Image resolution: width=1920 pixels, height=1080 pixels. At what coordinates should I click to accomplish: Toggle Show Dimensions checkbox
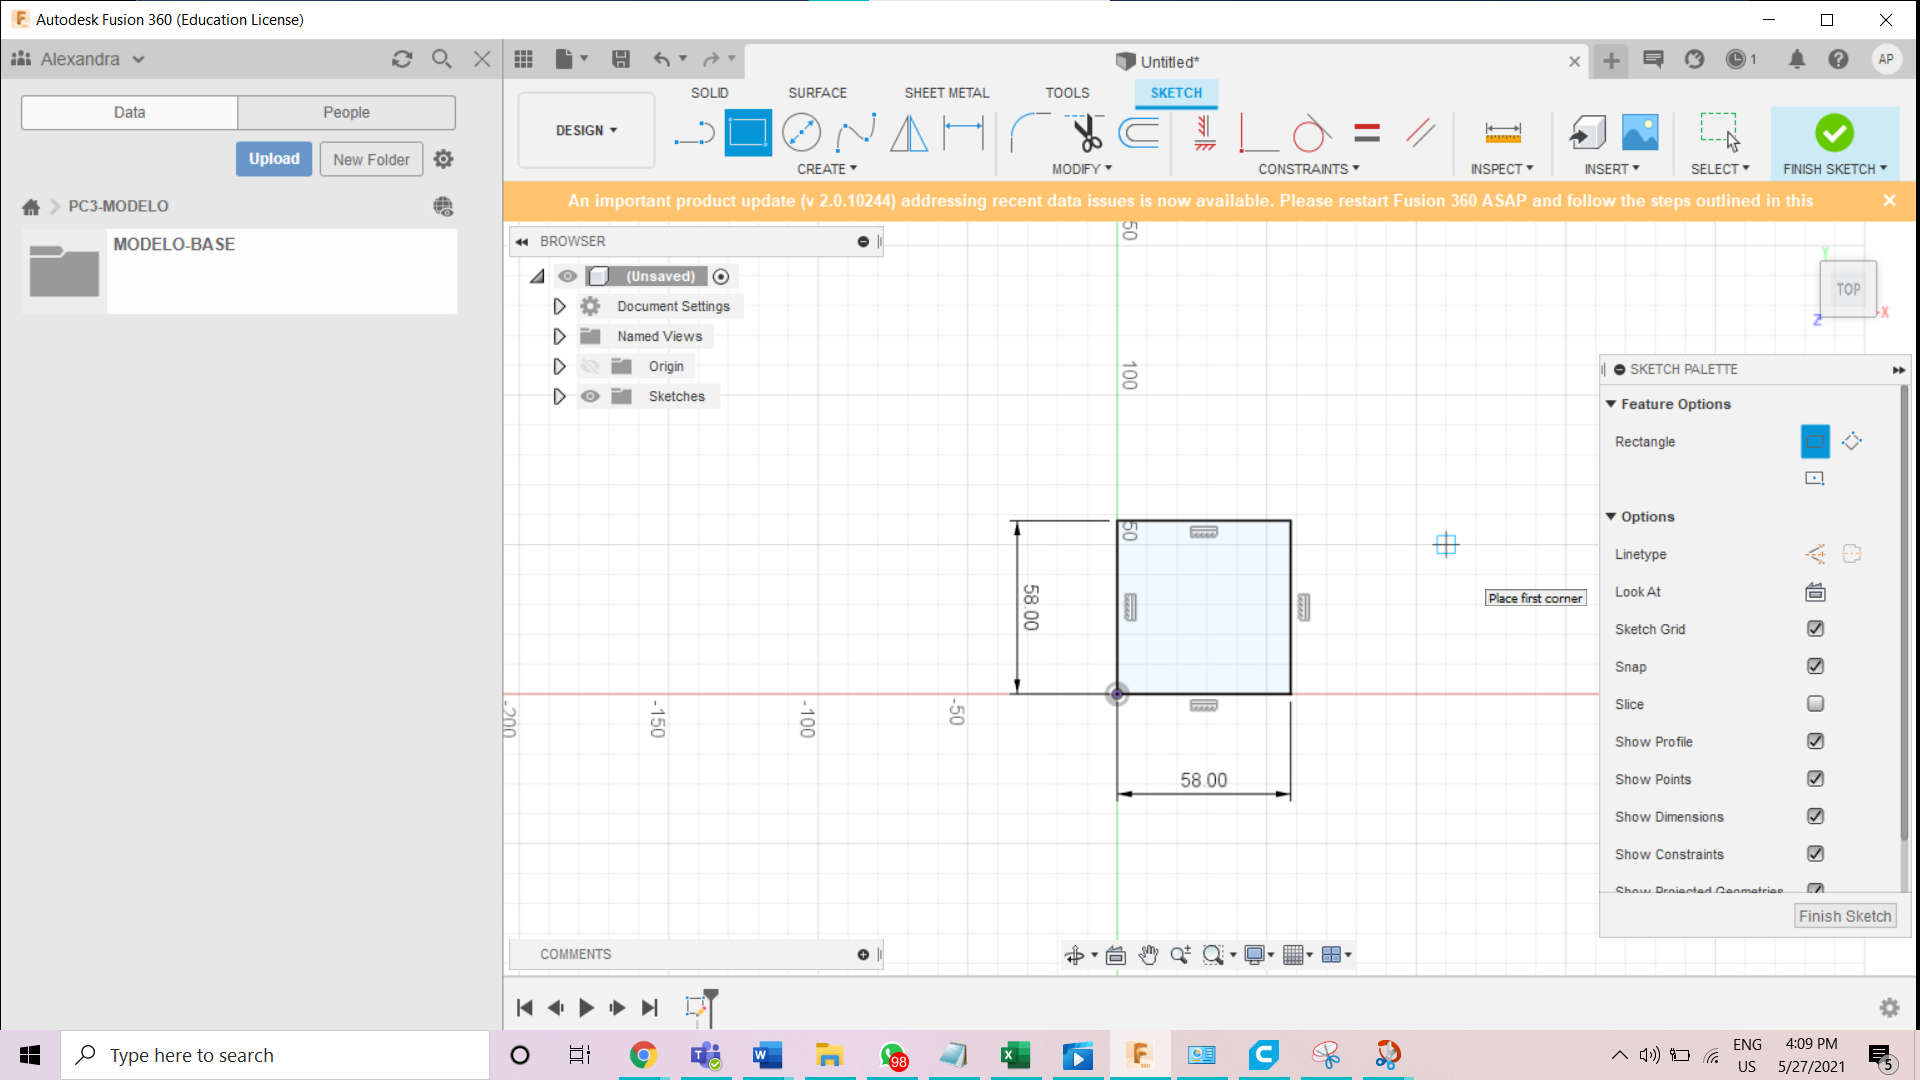tap(1816, 816)
